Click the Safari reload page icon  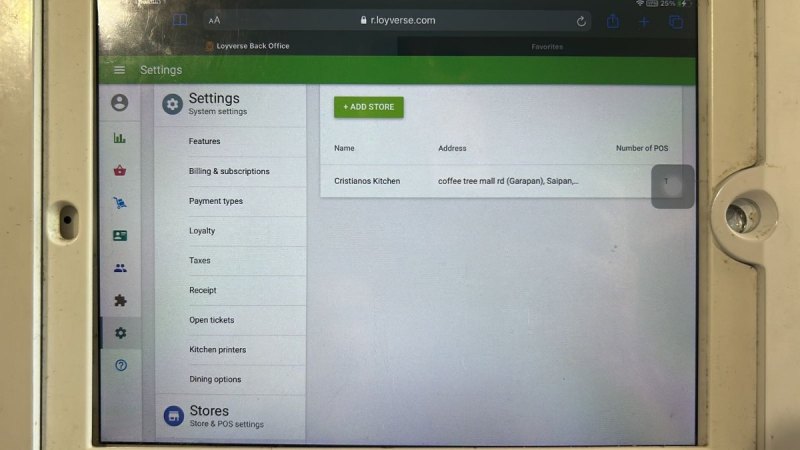(581, 21)
